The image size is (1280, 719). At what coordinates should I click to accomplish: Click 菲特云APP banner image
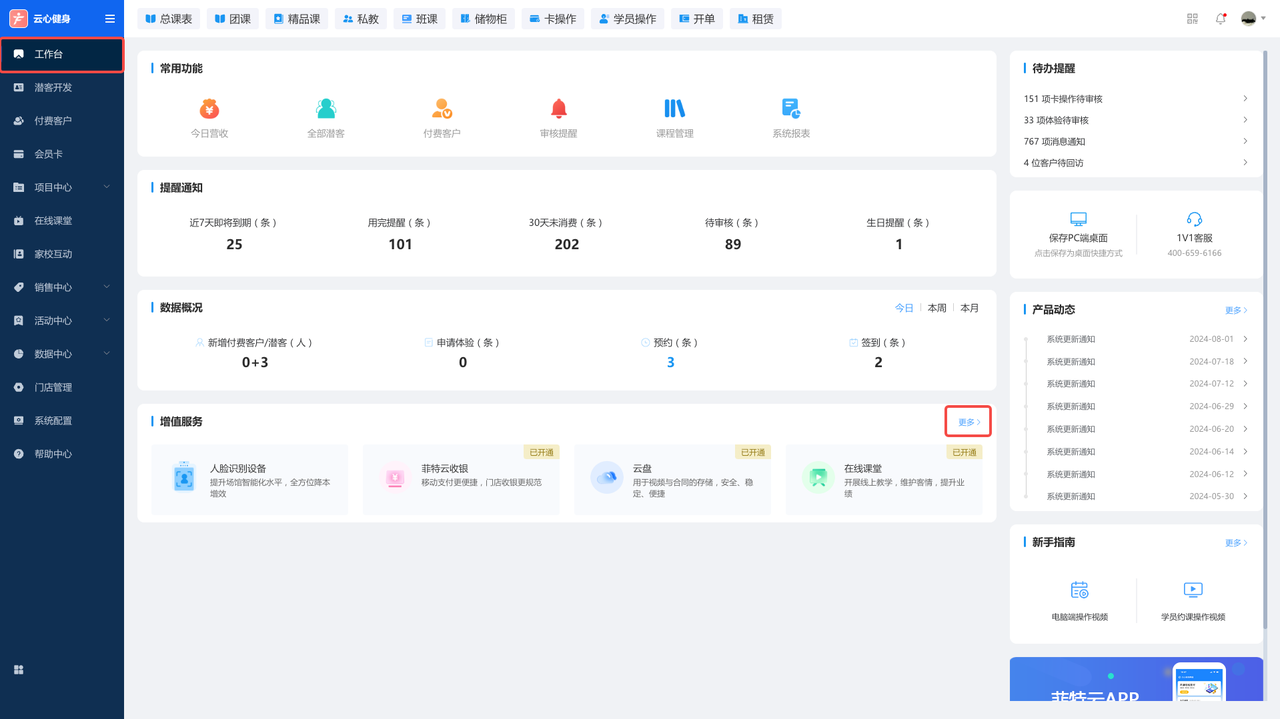[1136, 679]
